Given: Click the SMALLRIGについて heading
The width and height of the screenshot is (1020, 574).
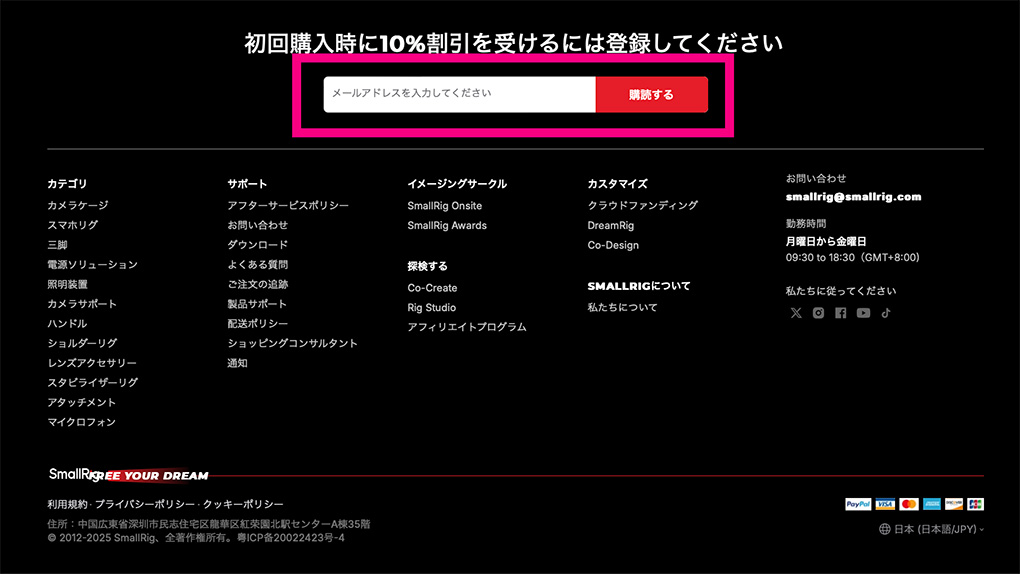Looking at the screenshot, I should [x=639, y=286].
